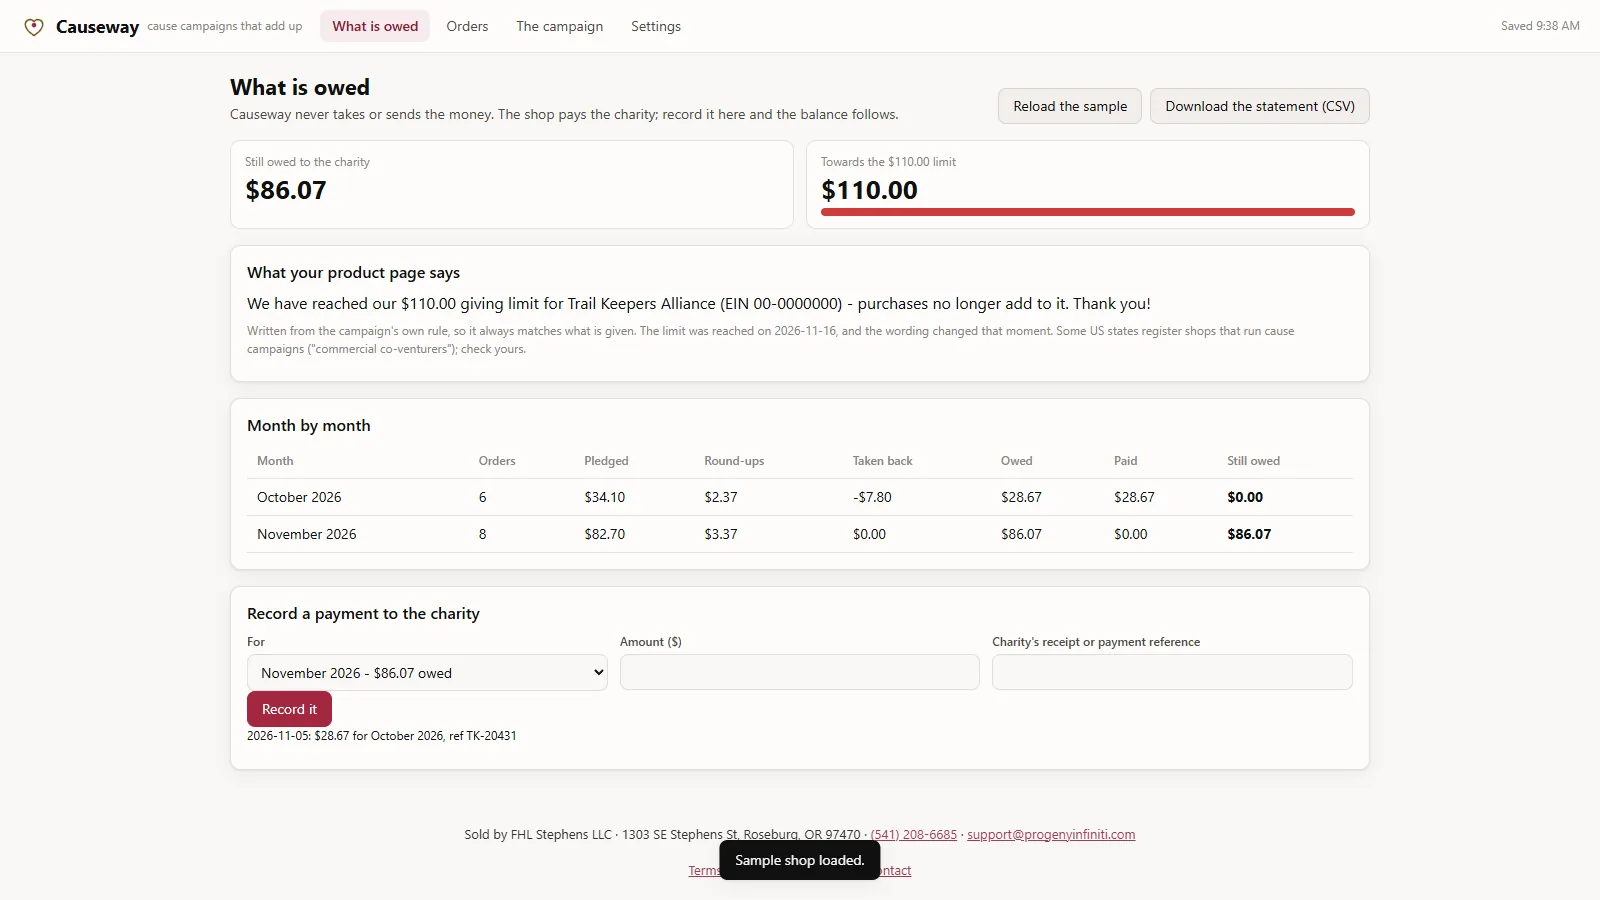
Task: Click the Still owed to the charity card
Action: (x=512, y=184)
